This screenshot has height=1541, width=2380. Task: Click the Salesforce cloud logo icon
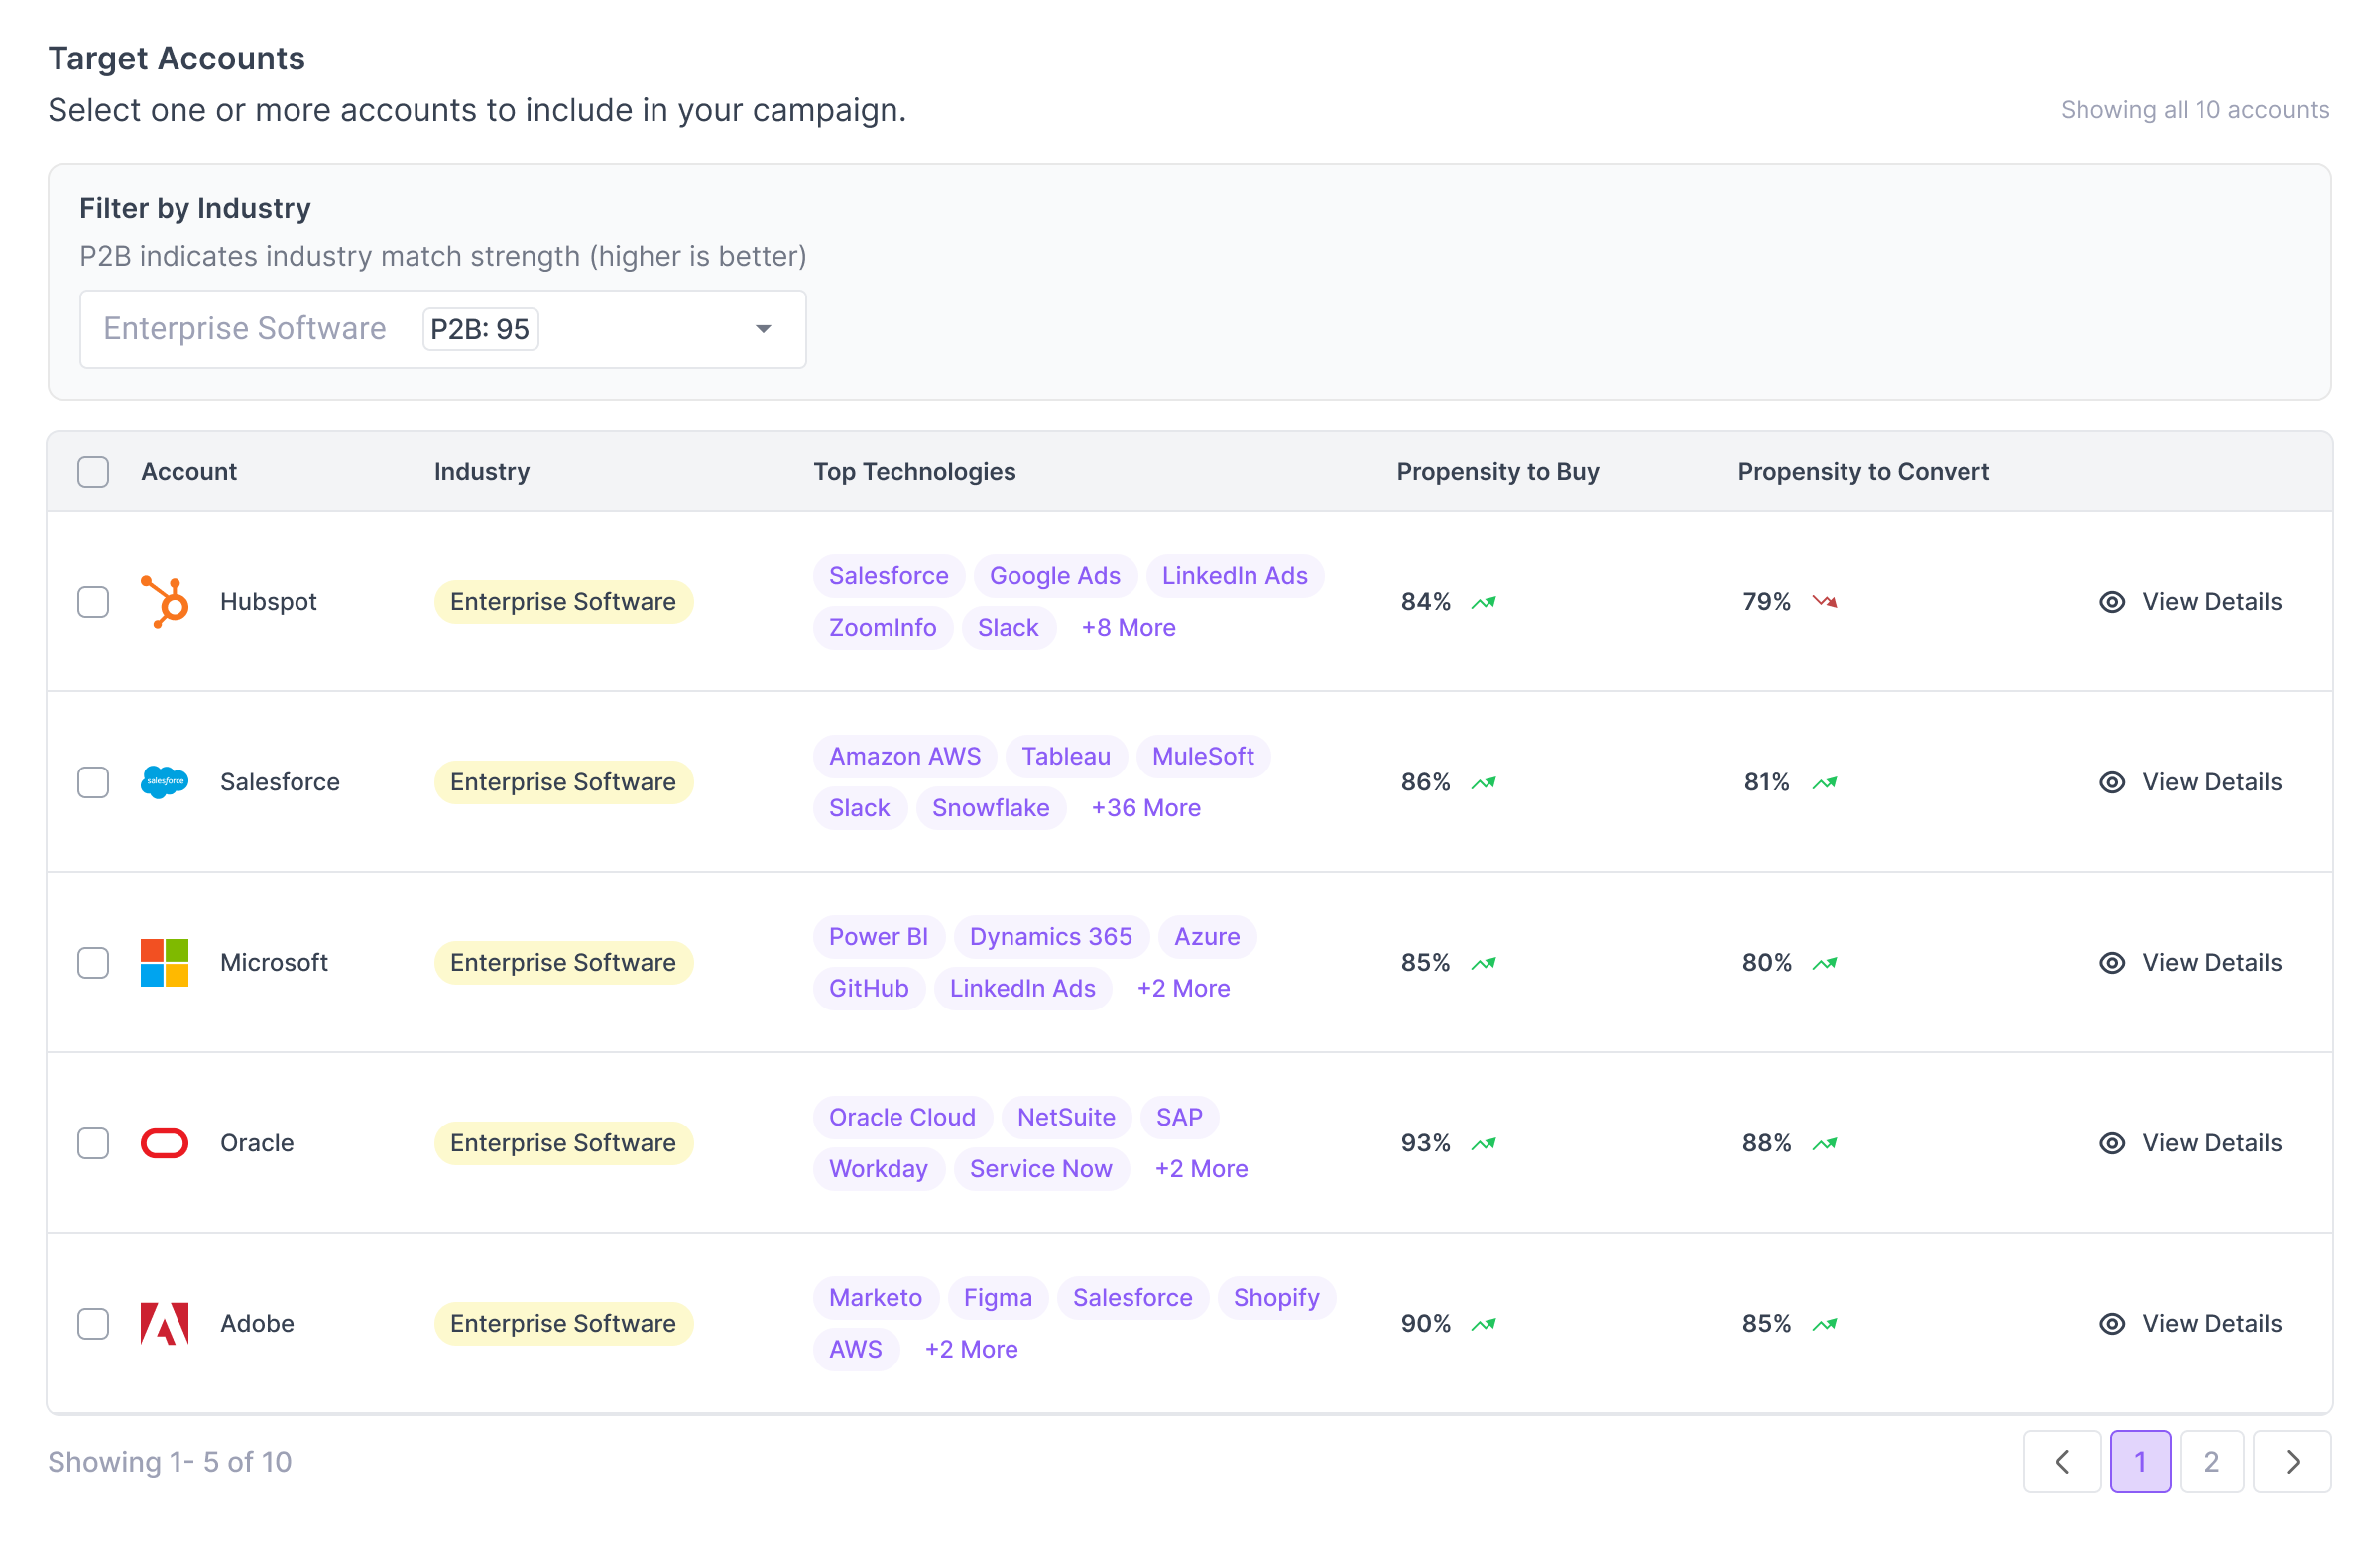pyautogui.click(x=165, y=782)
